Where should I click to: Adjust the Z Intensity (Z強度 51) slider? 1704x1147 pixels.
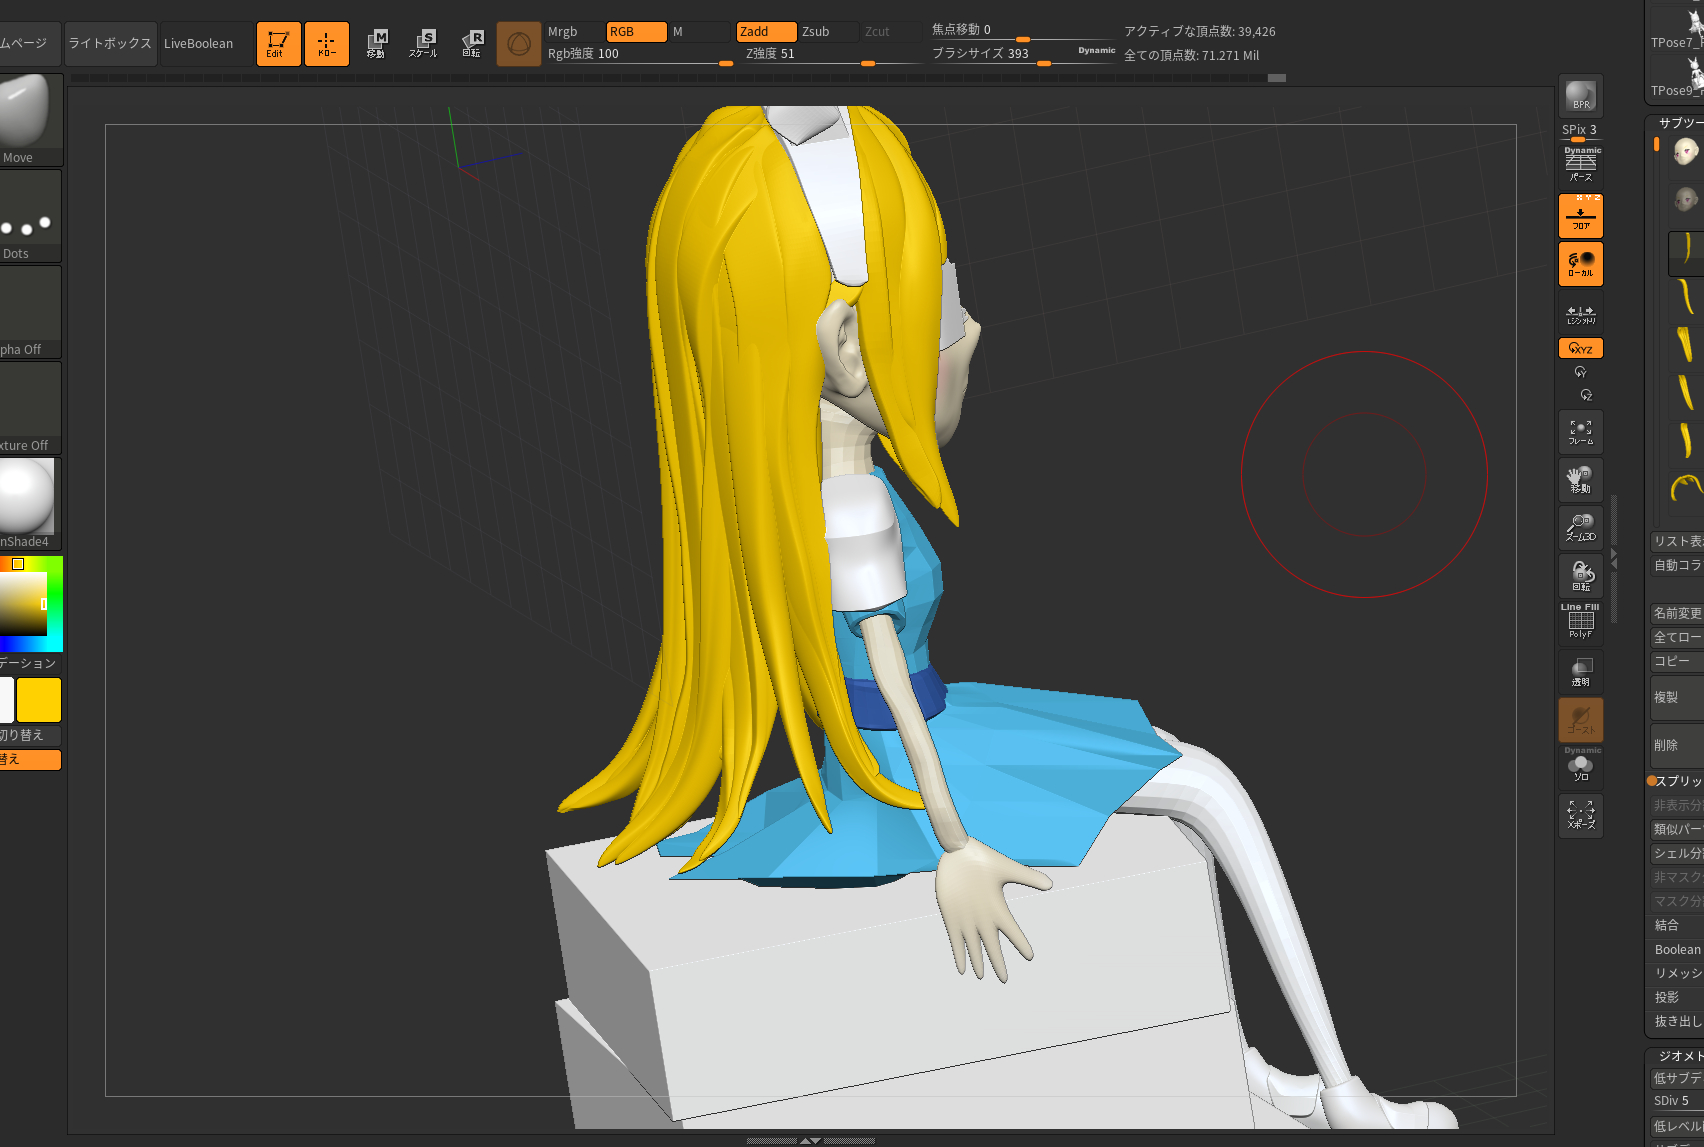(x=832, y=54)
